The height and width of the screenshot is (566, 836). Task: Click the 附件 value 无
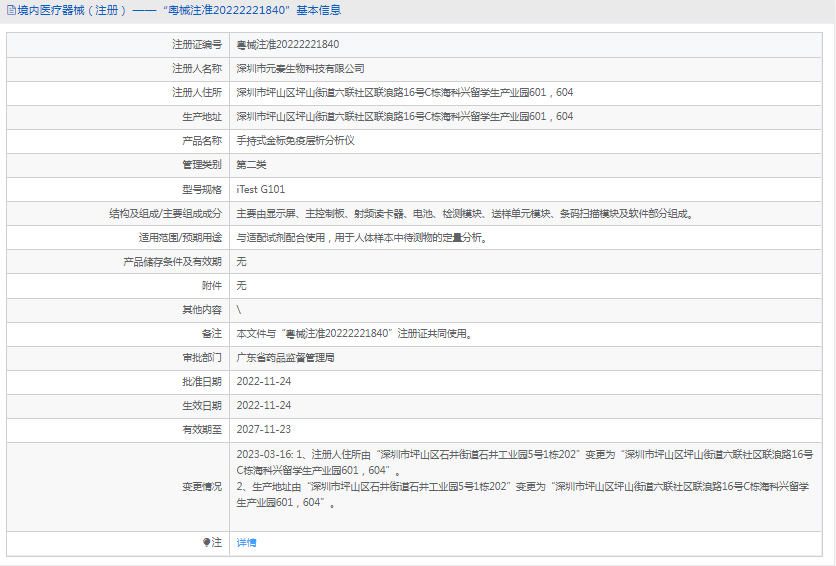coord(242,286)
